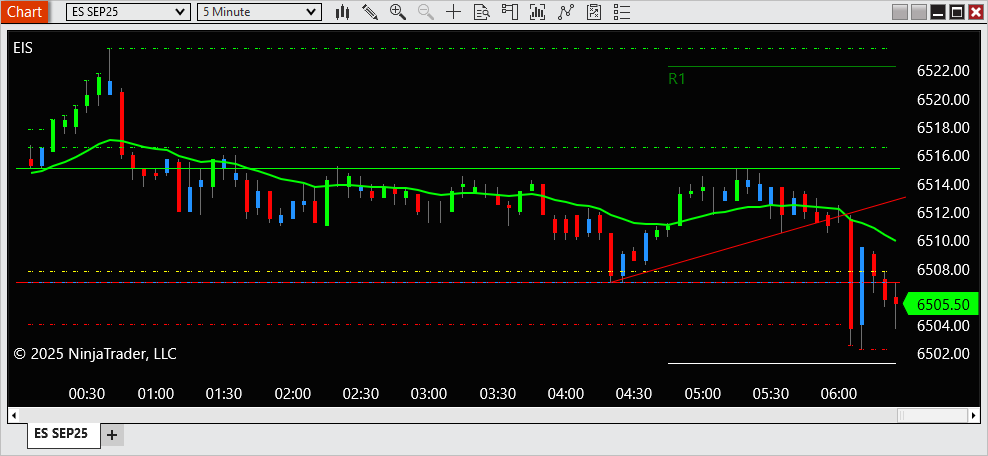Open the ES SEP25 instrument dropdown
Screen dimensions: 988x456
coord(128,12)
